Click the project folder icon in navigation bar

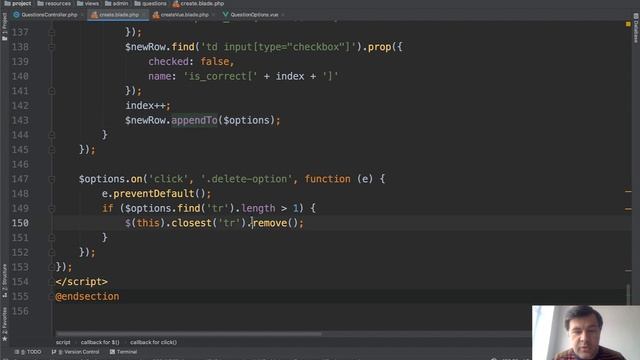click(x=7, y=3)
